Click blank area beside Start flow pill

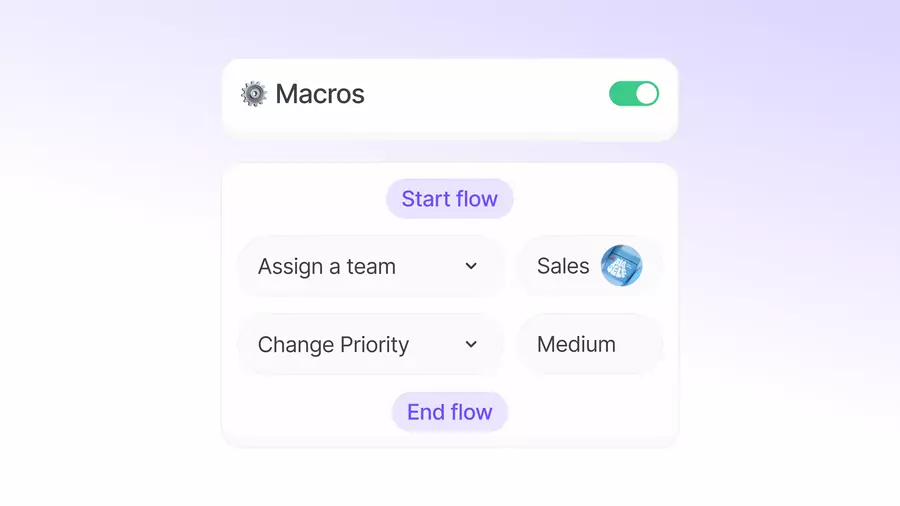point(591,198)
